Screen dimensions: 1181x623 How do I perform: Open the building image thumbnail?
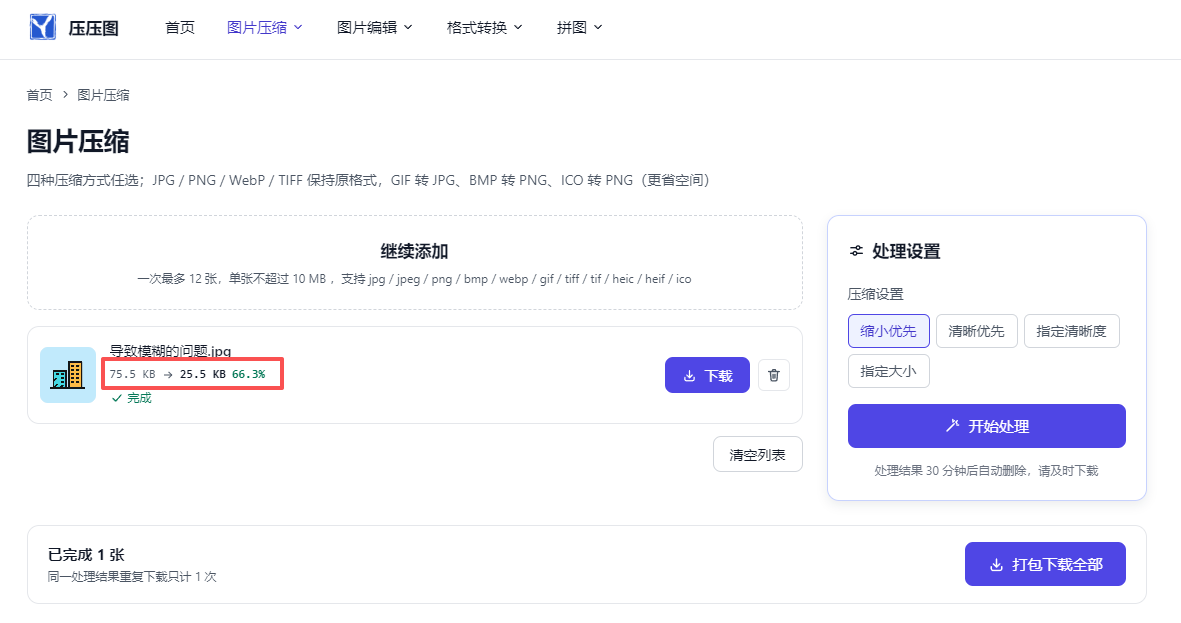point(68,375)
